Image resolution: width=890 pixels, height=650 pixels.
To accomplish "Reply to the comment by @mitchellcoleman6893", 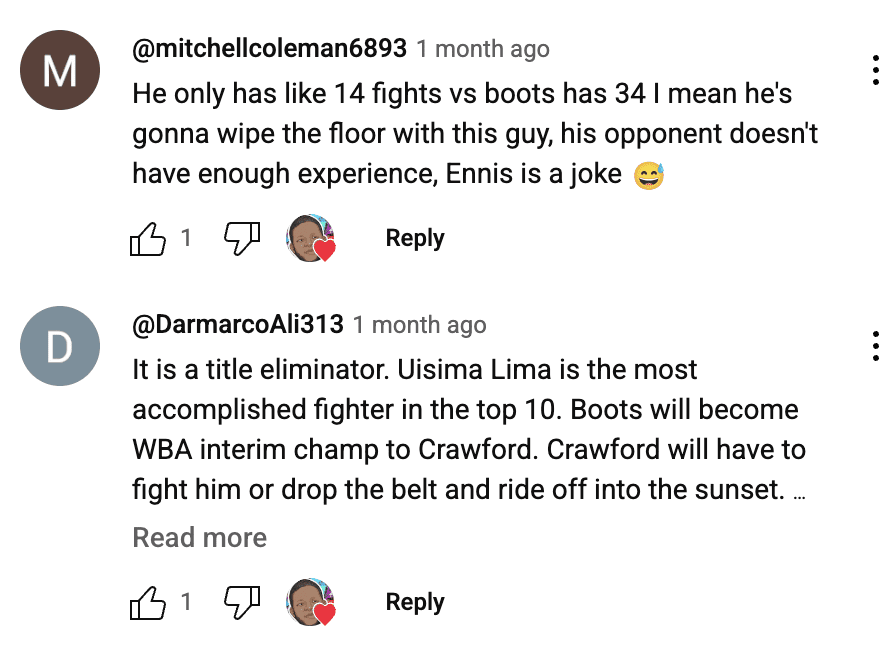I will click(x=415, y=239).
